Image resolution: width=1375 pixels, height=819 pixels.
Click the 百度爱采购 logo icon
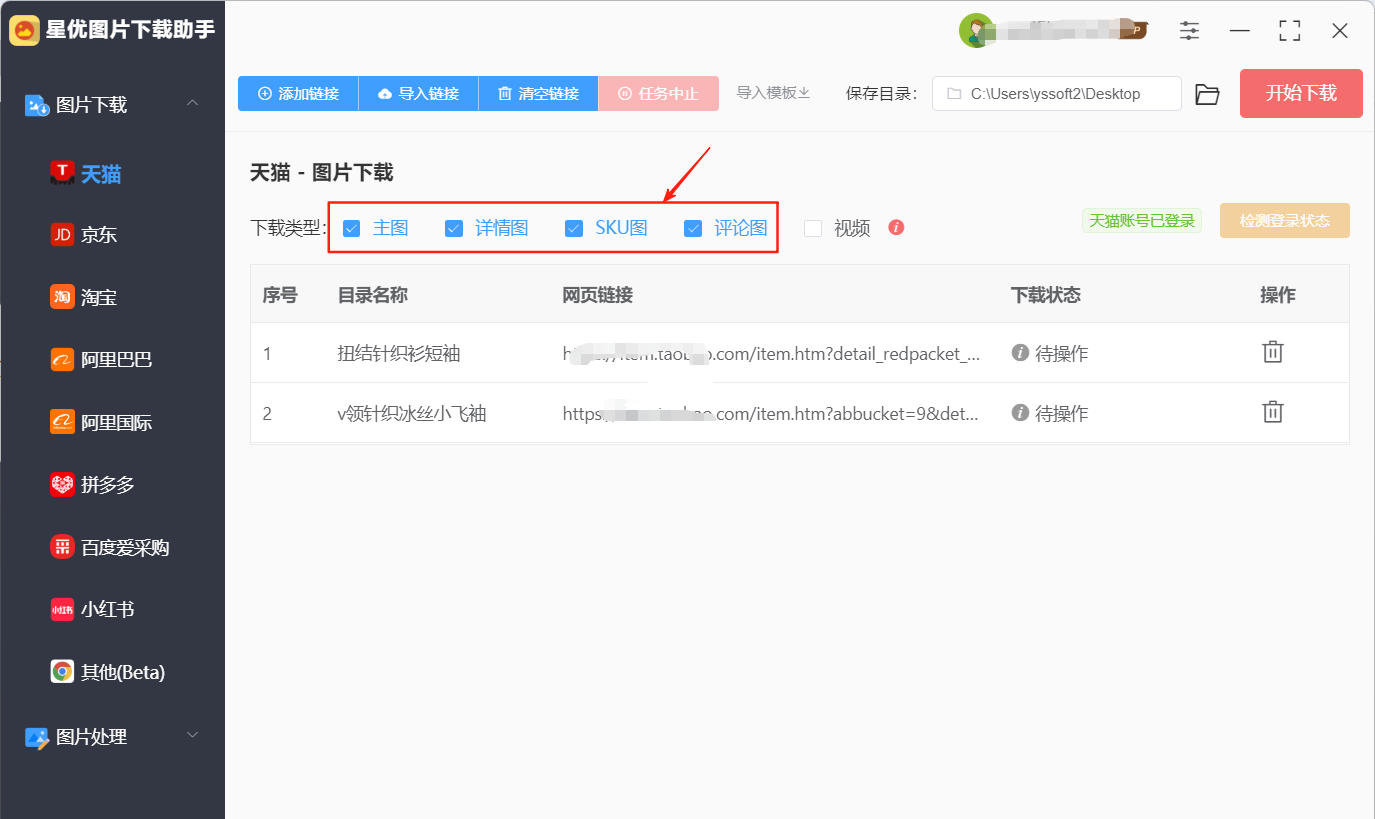[x=62, y=547]
